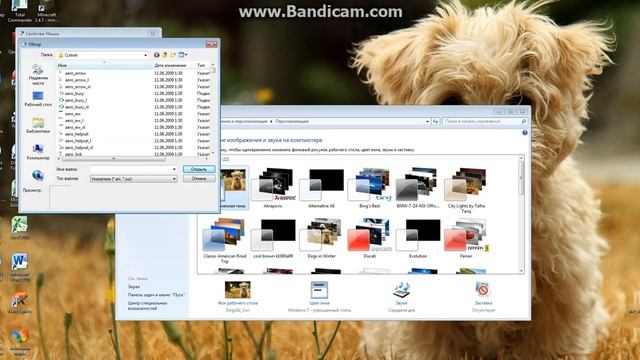Image resolution: width=640 pixels, height=360 pixels.
Task: Open Фон рабочего стола desktop background settings
Action: click(x=238, y=297)
